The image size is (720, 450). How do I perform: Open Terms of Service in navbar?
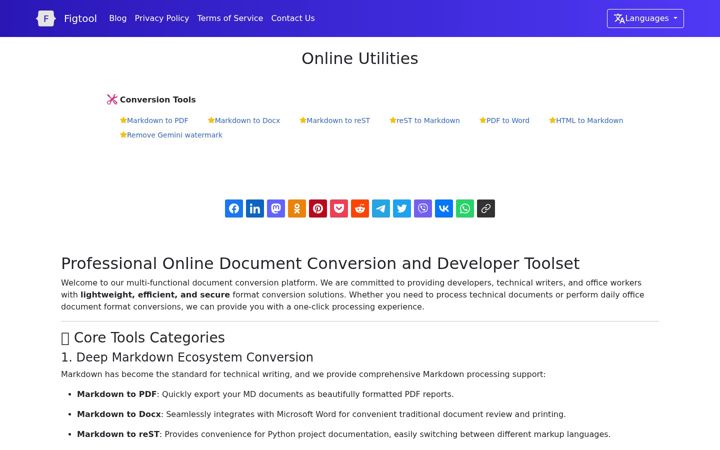[230, 18]
